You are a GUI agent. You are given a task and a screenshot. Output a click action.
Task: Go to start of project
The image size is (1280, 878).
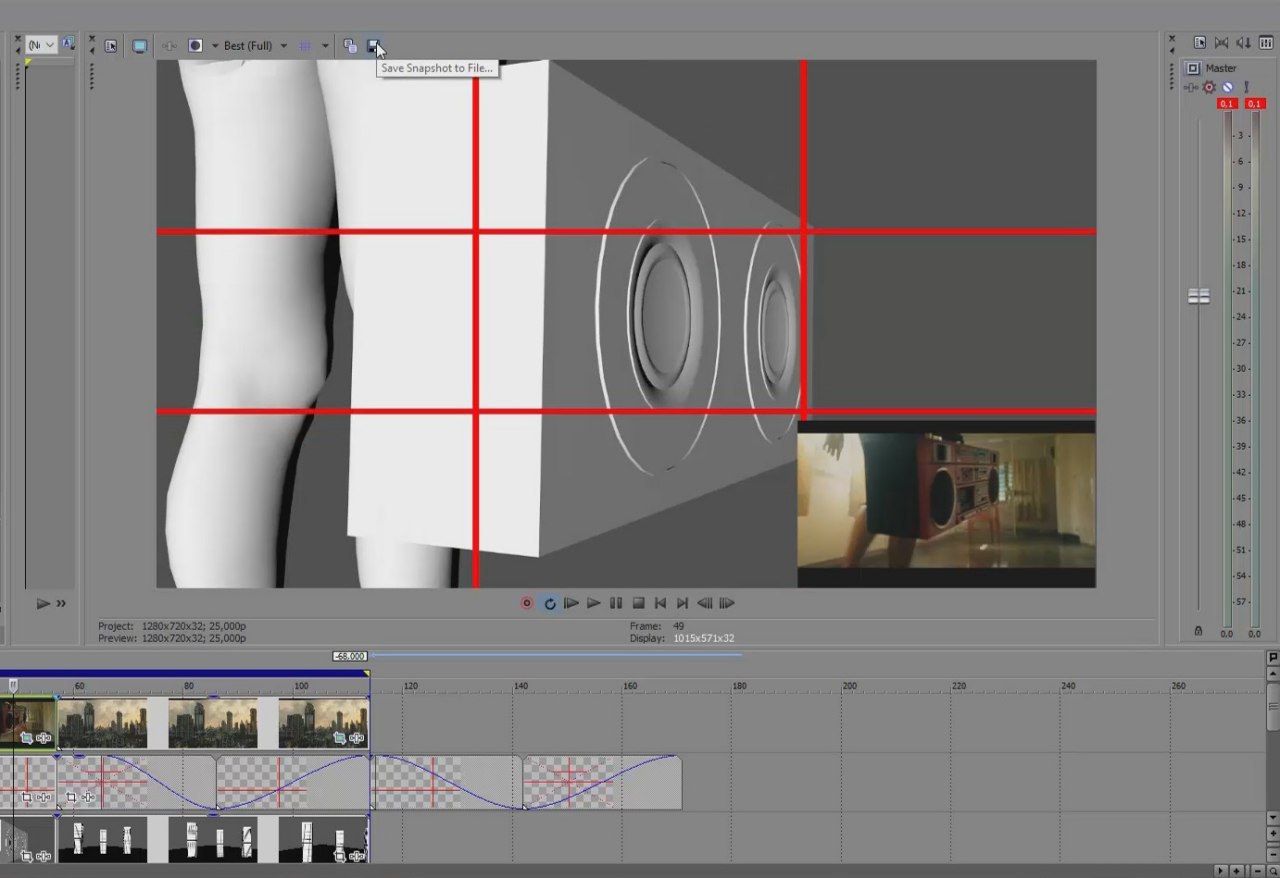(x=660, y=603)
